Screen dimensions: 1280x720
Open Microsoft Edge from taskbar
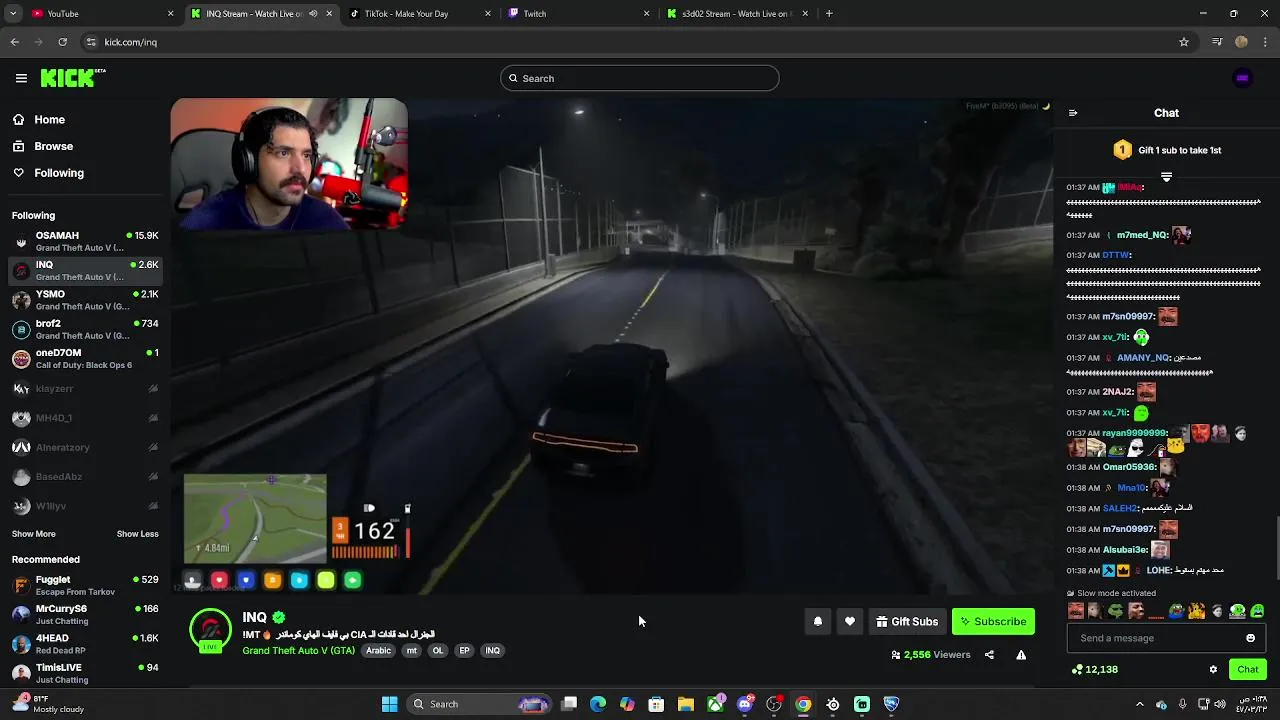coord(598,704)
